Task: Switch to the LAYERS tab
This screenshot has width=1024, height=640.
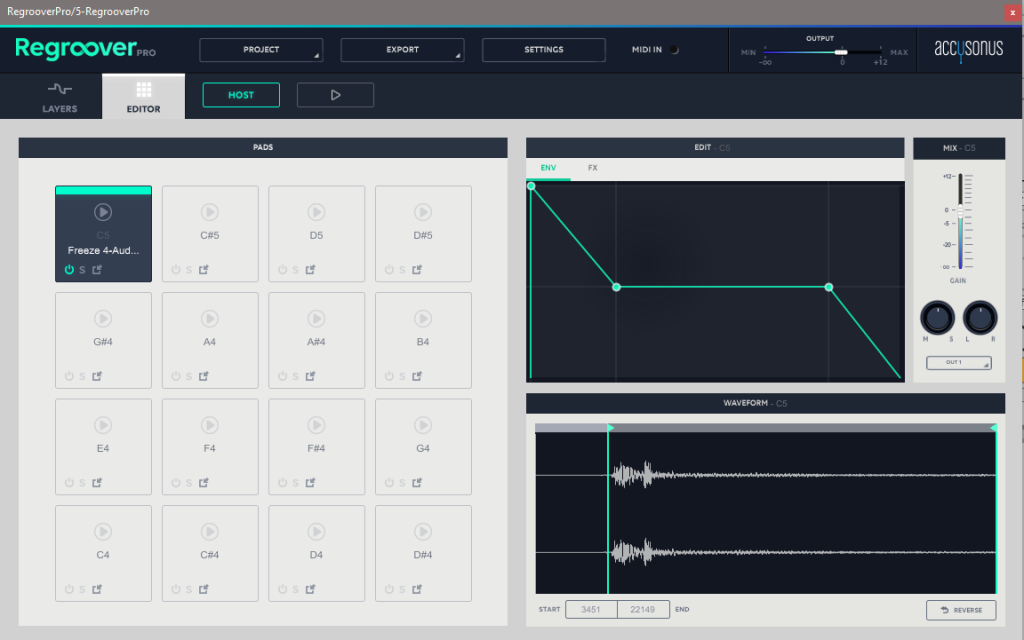Action: click(x=59, y=97)
